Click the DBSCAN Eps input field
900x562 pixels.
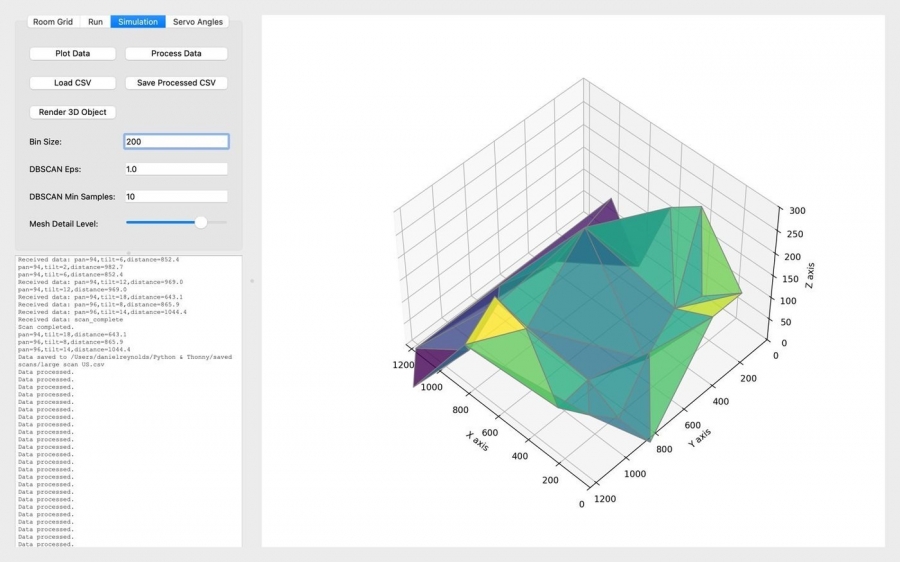click(176, 169)
